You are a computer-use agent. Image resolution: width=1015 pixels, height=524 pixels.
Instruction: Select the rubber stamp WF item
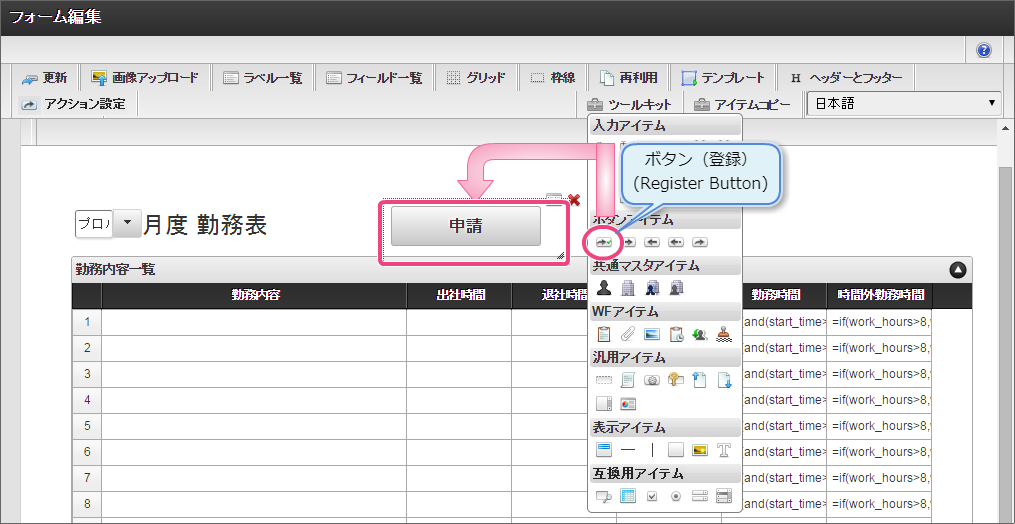click(x=724, y=334)
